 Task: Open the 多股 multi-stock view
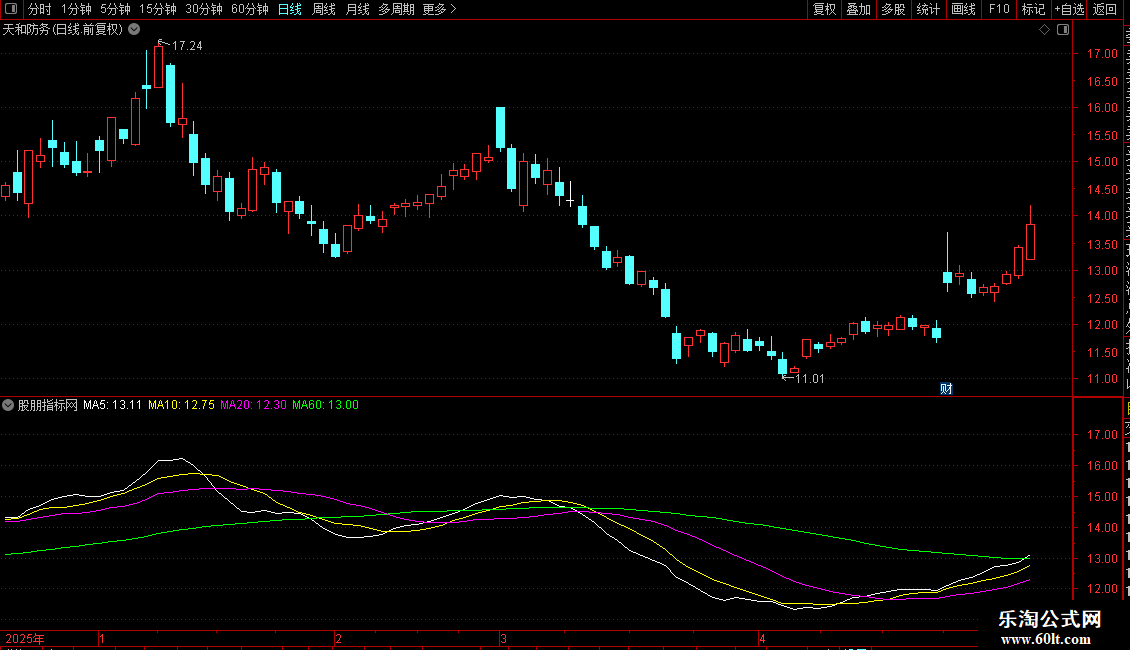(x=893, y=9)
